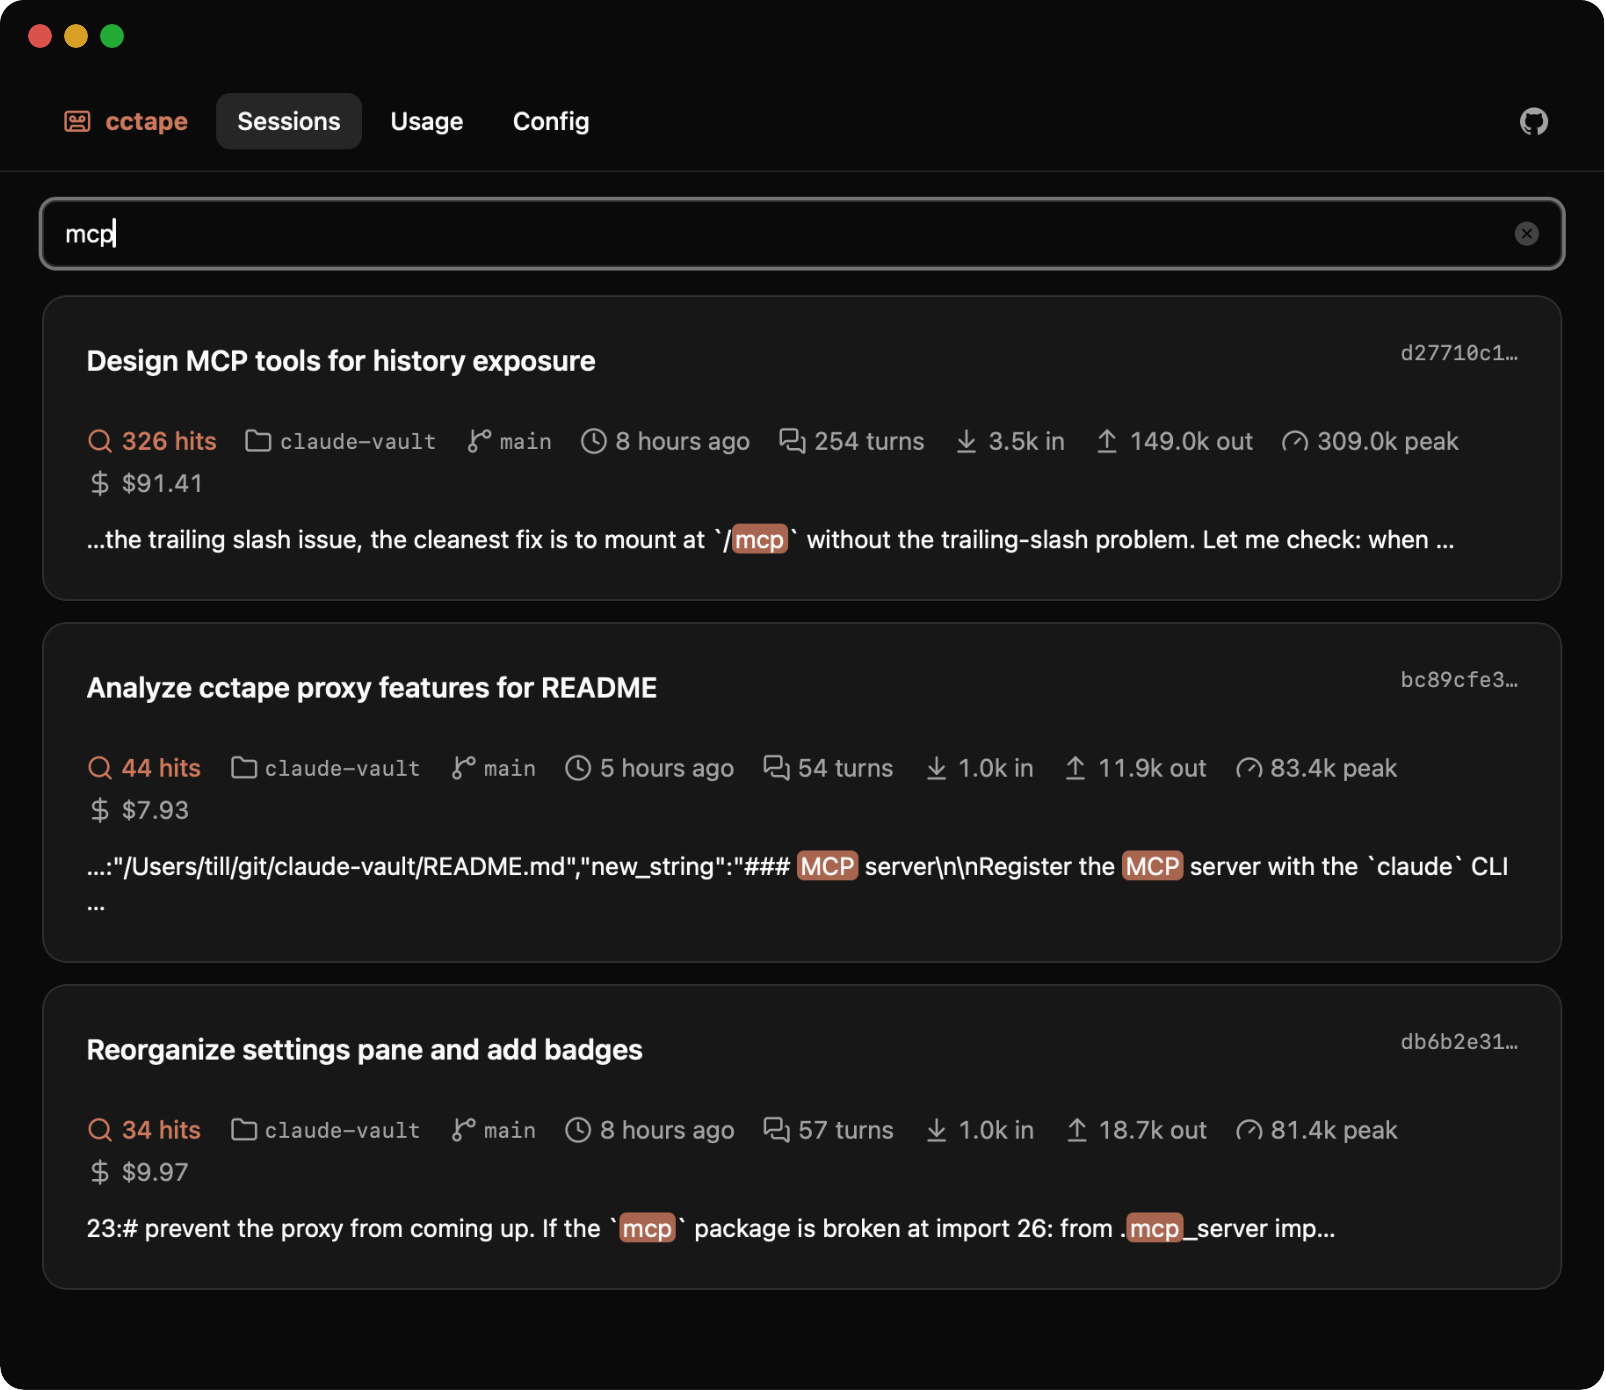Click the chat bubbles icon beside 57 turns

[776, 1130]
